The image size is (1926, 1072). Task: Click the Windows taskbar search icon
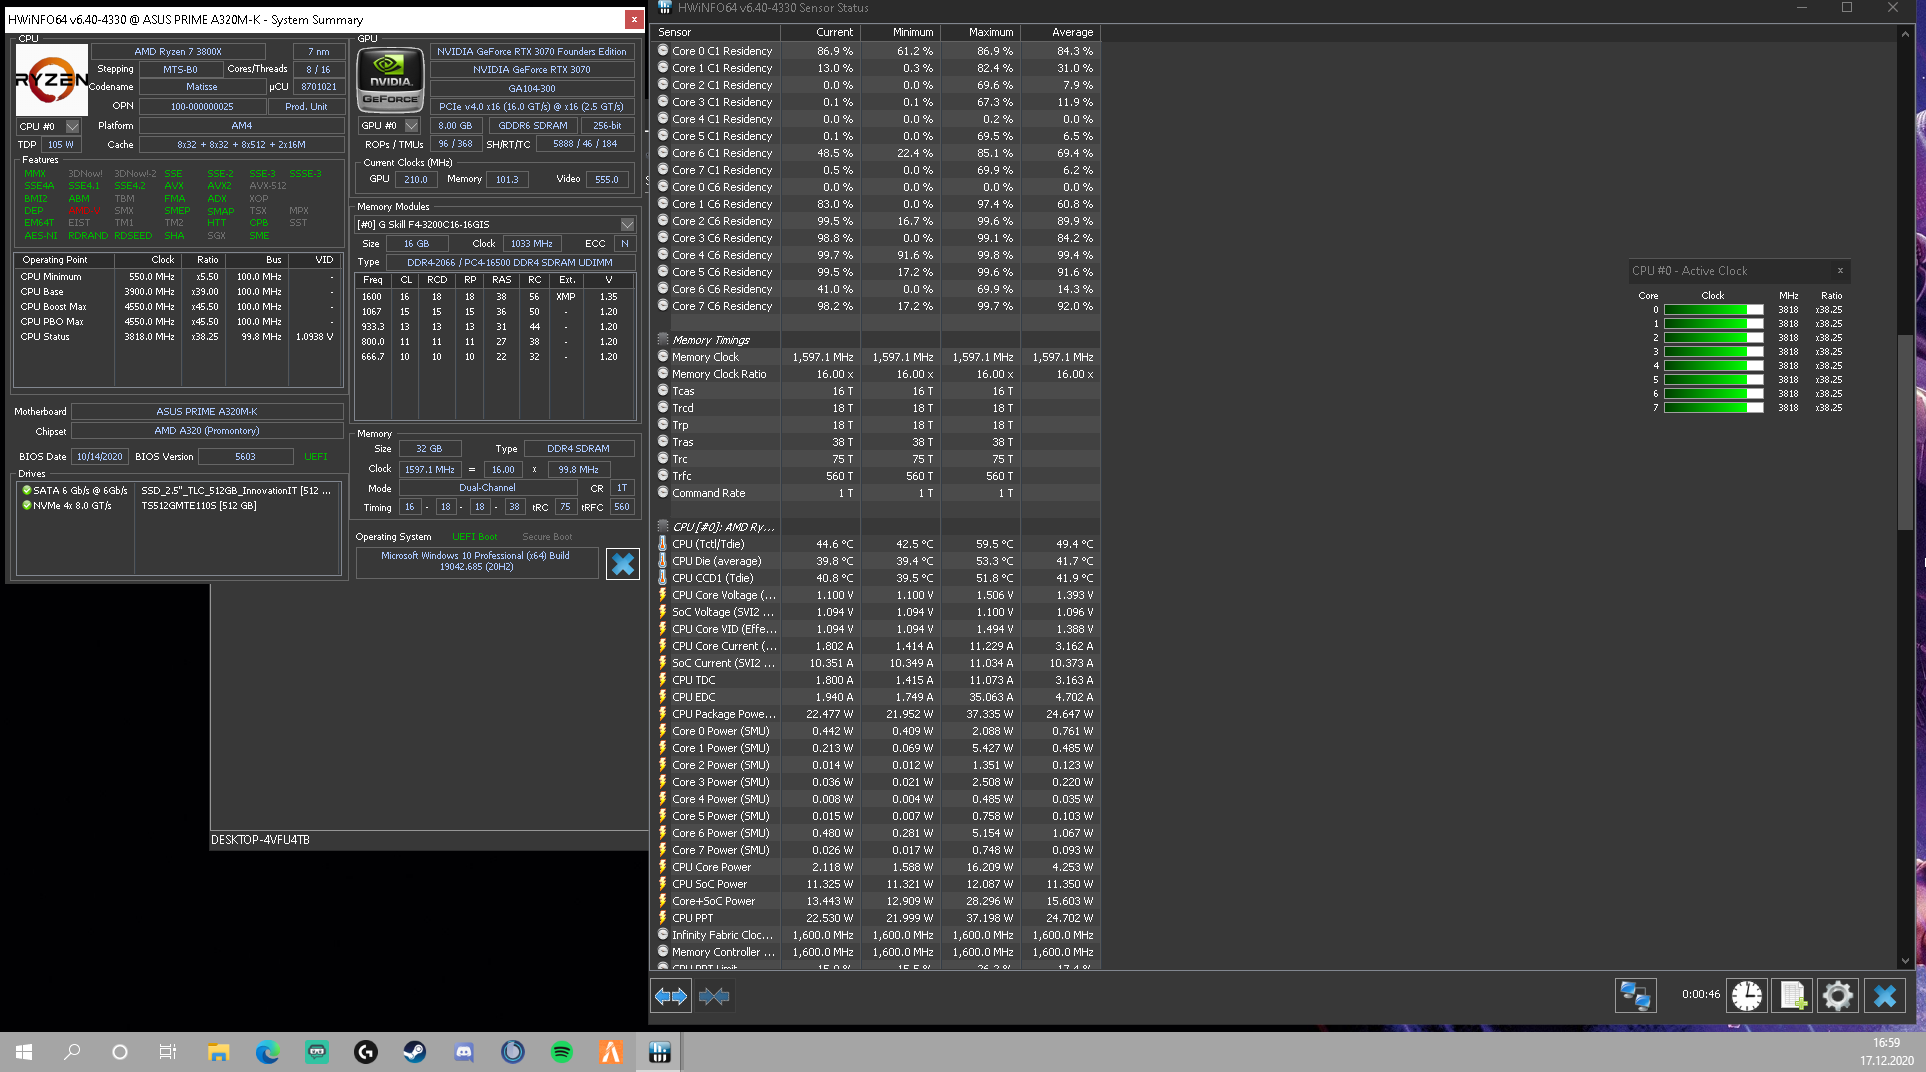[72, 1052]
